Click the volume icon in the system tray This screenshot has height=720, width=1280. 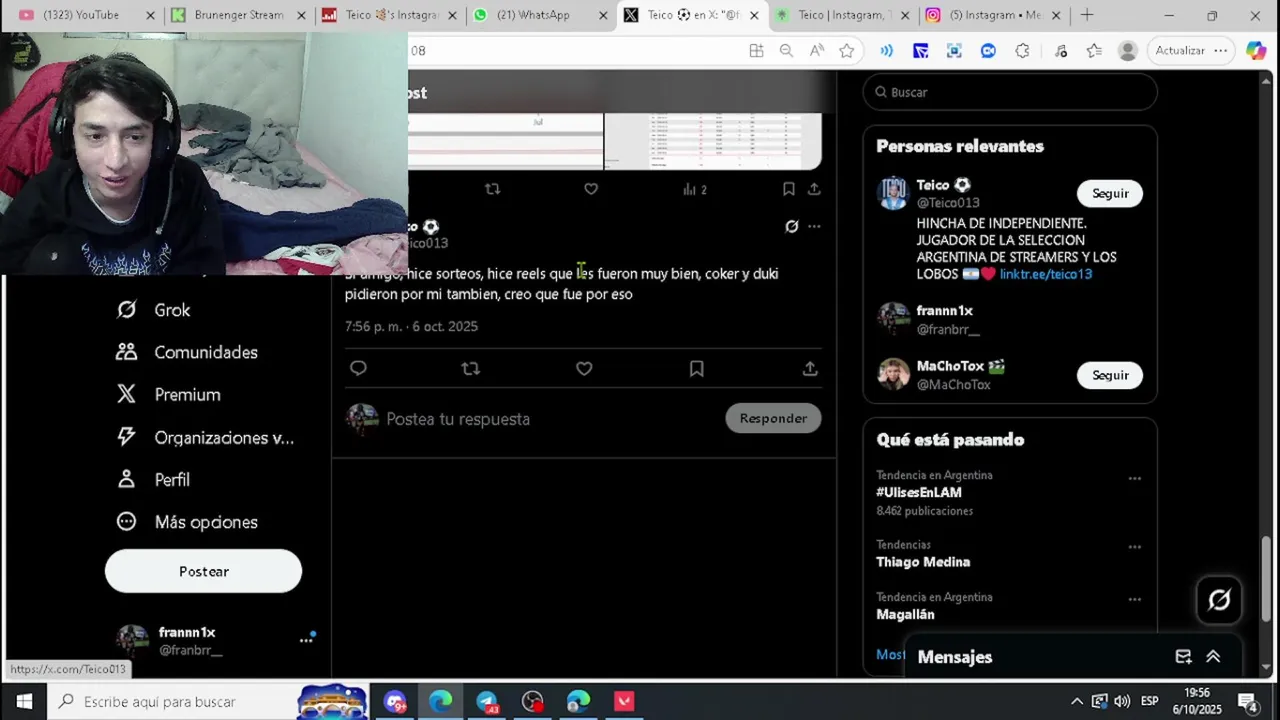1122,701
